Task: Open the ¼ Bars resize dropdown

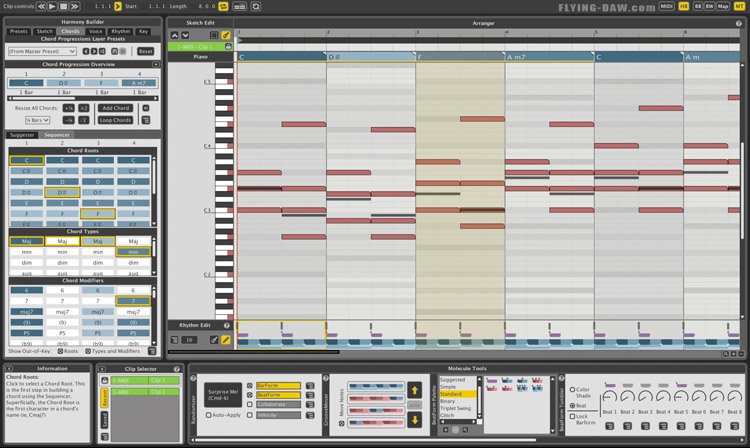Action: tap(37, 120)
